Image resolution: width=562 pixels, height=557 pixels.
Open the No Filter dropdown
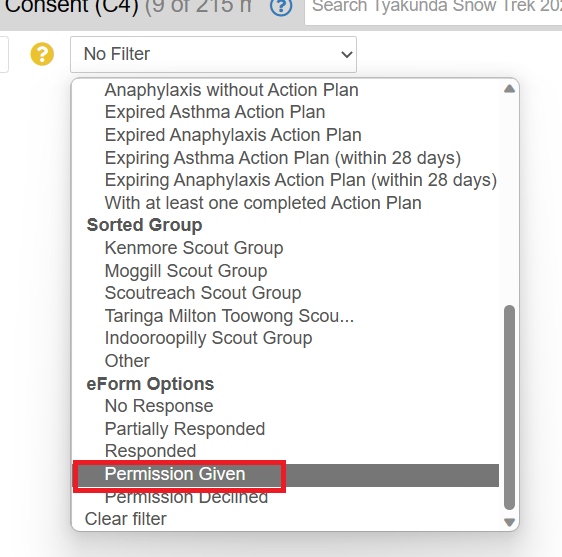pyautogui.click(x=213, y=54)
